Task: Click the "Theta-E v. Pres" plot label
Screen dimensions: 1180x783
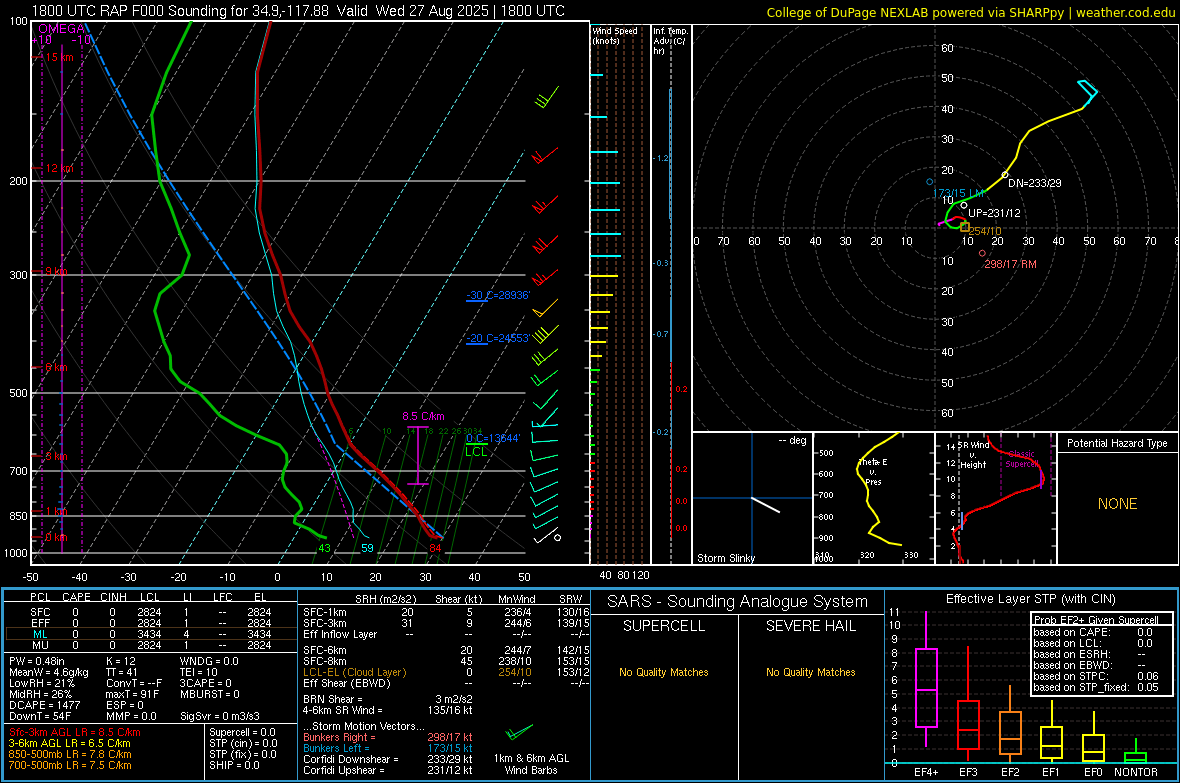Action: 872,471
